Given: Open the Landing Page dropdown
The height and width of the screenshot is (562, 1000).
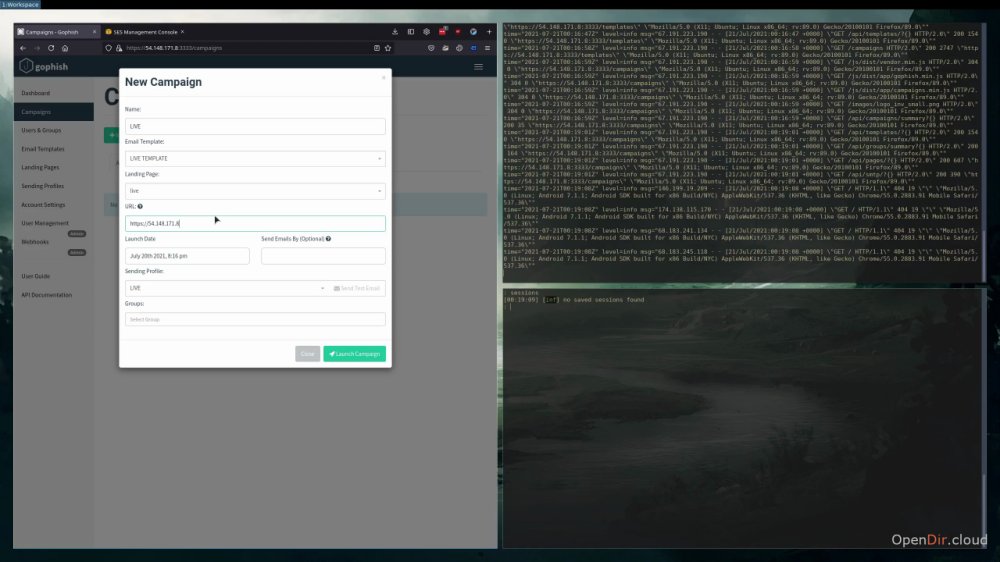Looking at the screenshot, I should (x=255, y=191).
